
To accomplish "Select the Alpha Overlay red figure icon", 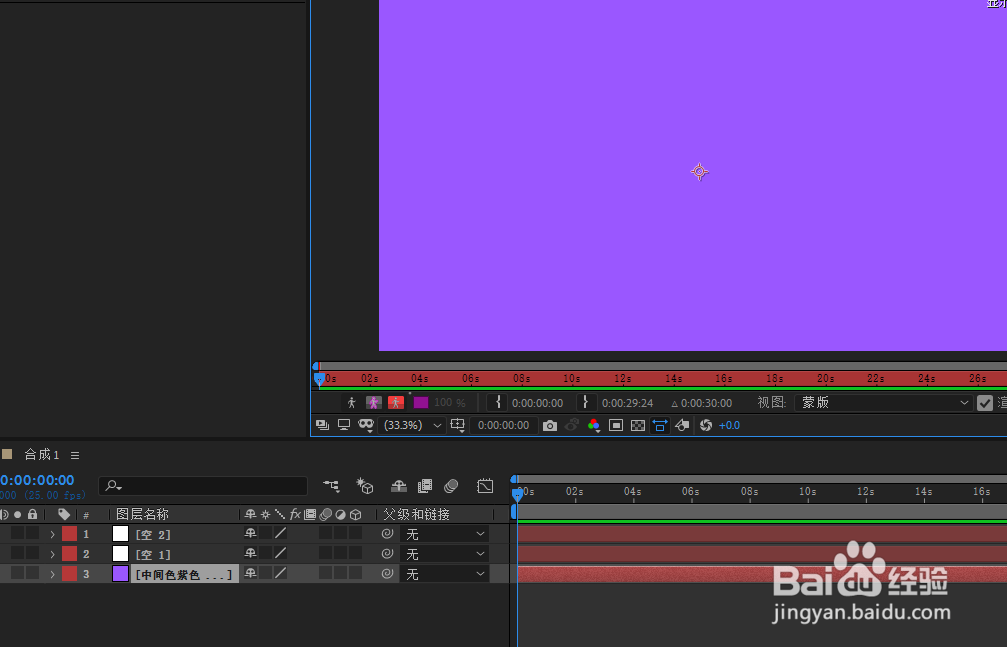I will pyautogui.click(x=396, y=403).
